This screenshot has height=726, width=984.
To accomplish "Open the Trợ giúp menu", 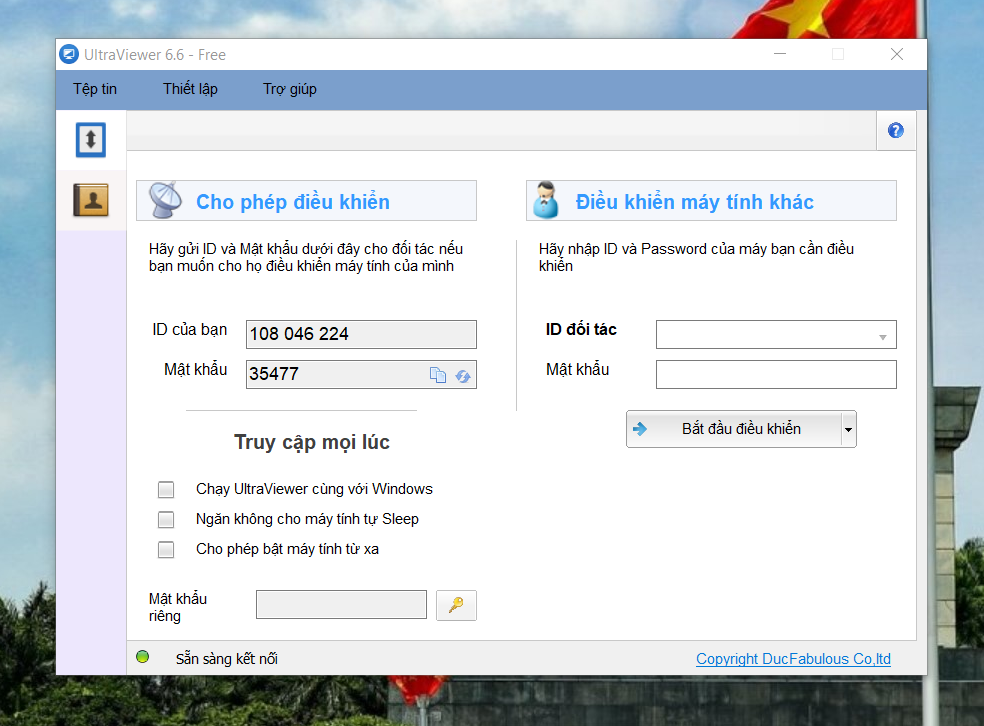I will pyautogui.click(x=289, y=89).
